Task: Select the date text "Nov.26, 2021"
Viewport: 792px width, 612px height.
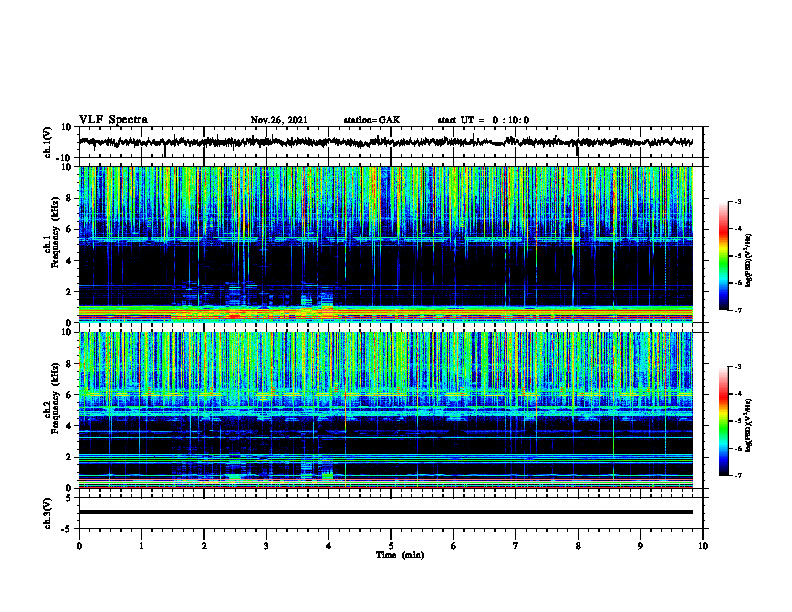Action: (279, 120)
